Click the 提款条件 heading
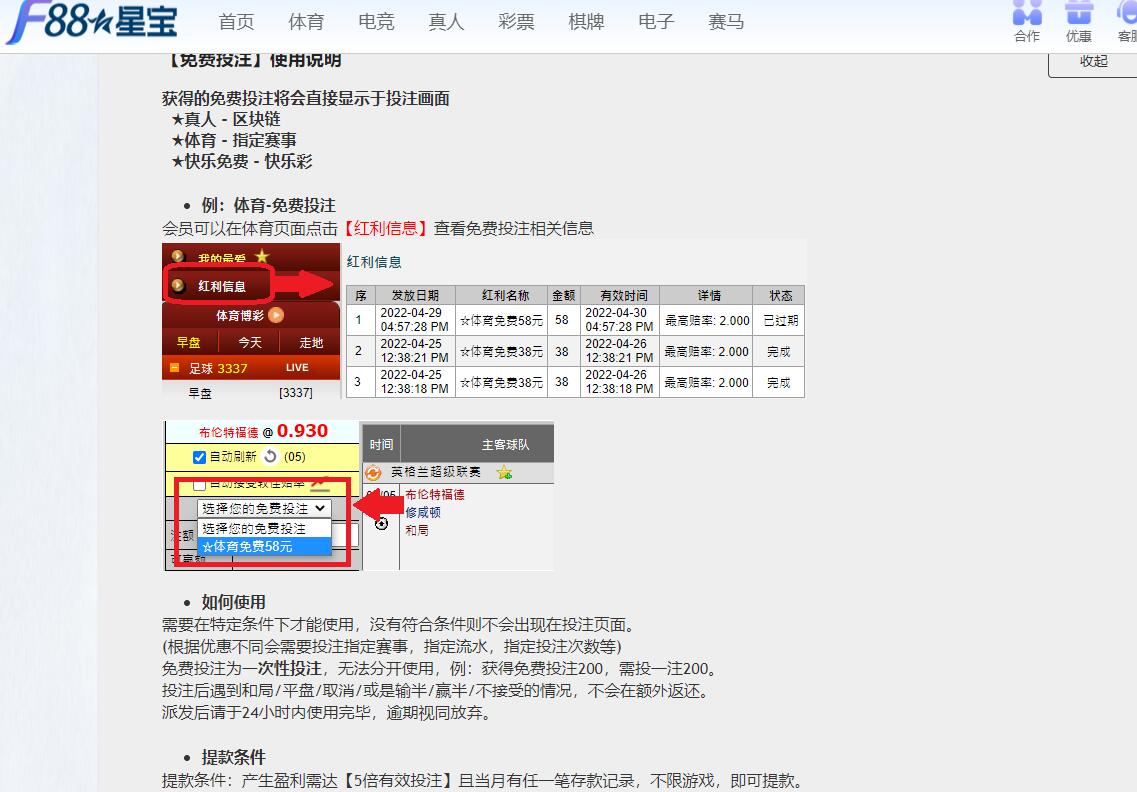The image size is (1137, 792). click(233, 757)
